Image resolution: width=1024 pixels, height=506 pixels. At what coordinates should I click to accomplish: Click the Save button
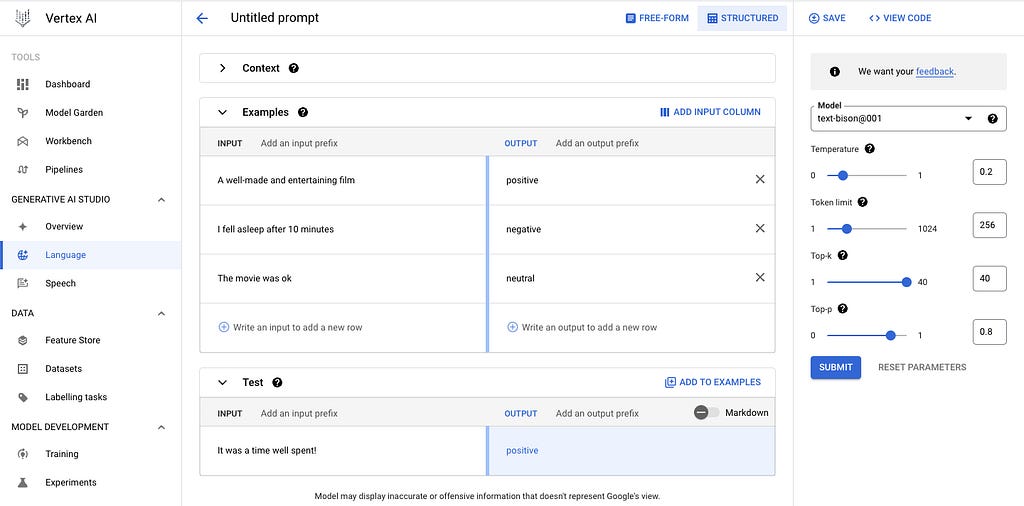(827, 18)
